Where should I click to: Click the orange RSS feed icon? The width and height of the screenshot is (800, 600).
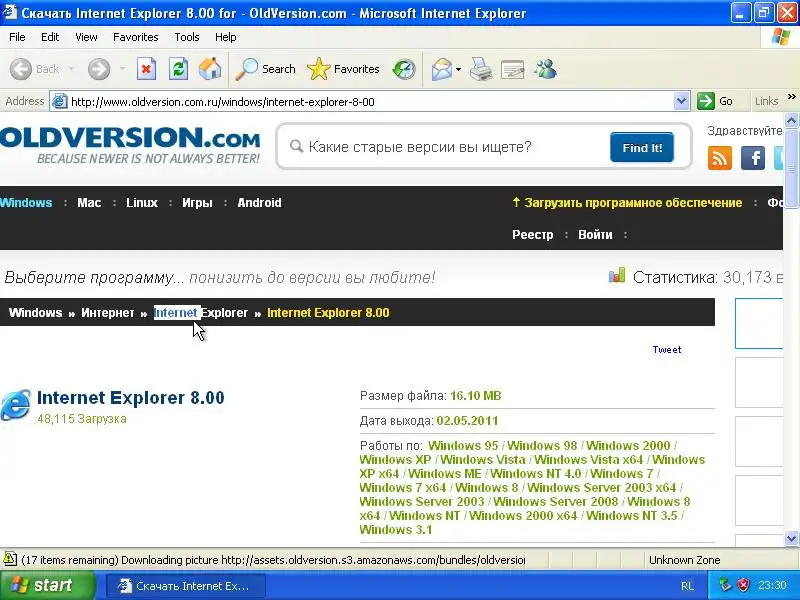(x=720, y=158)
